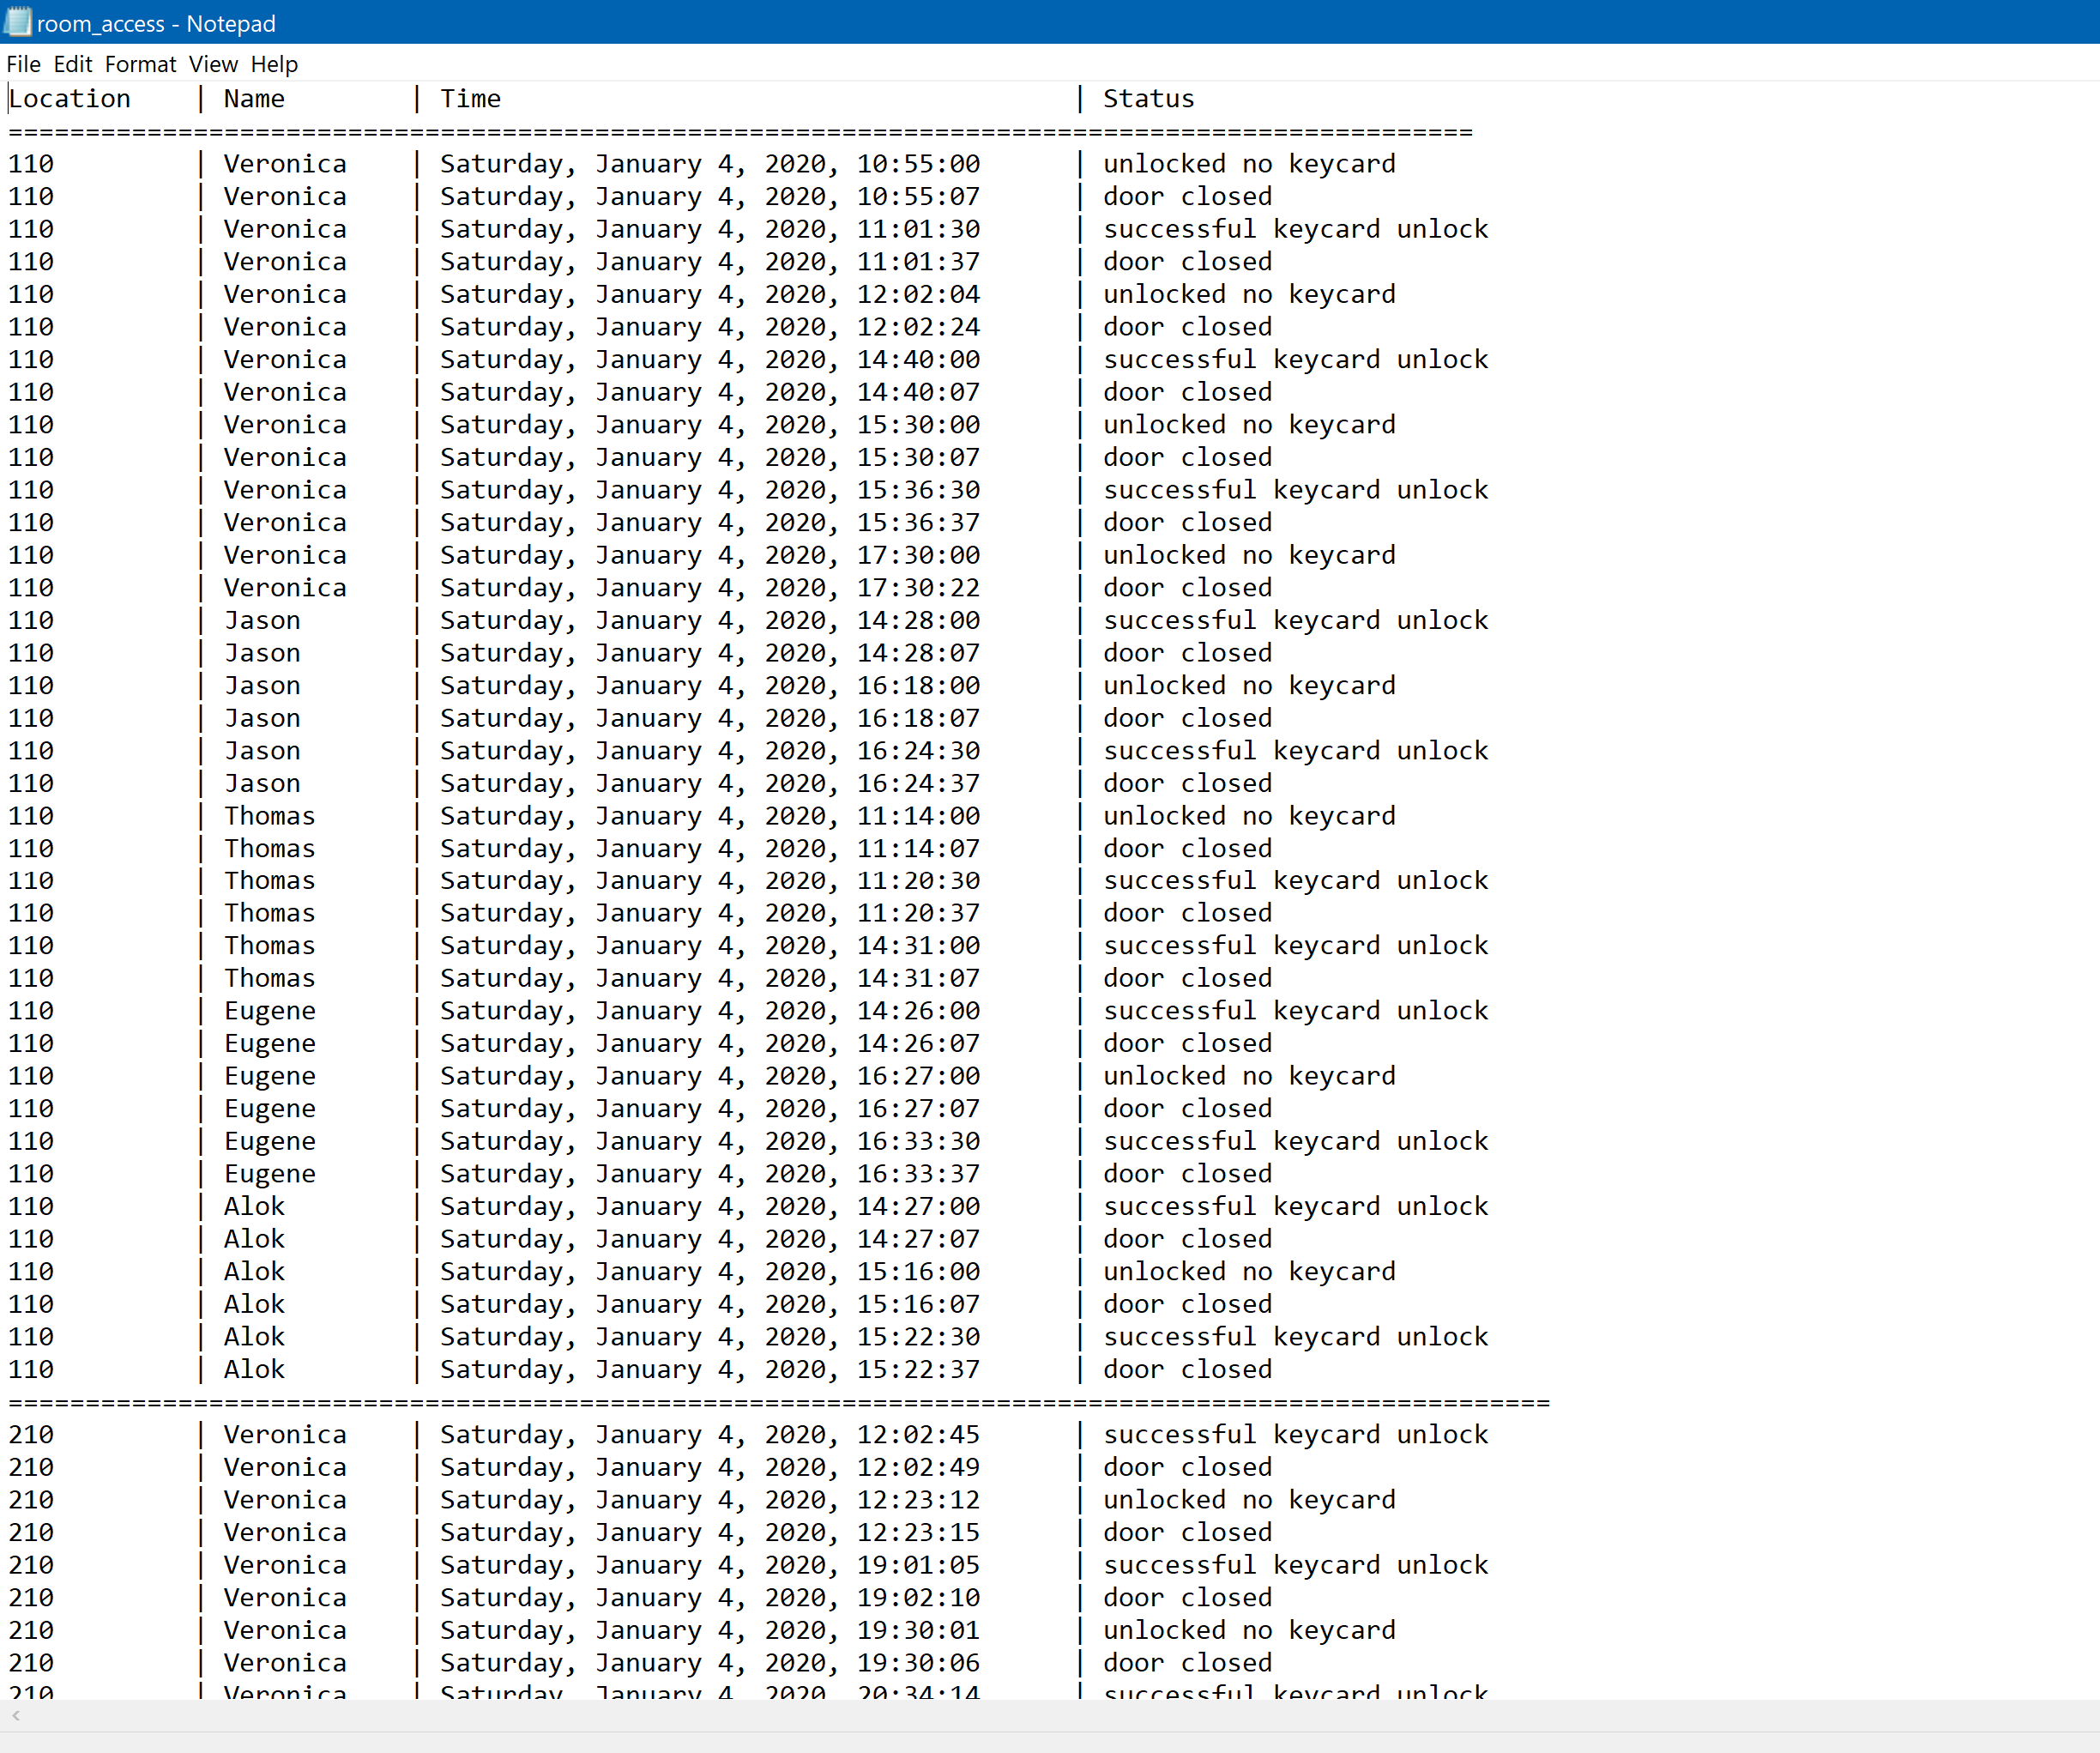Click Alok's 15:22:37 door closed entry
The width and height of the screenshot is (2100, 1753).
[1187, 1369]
